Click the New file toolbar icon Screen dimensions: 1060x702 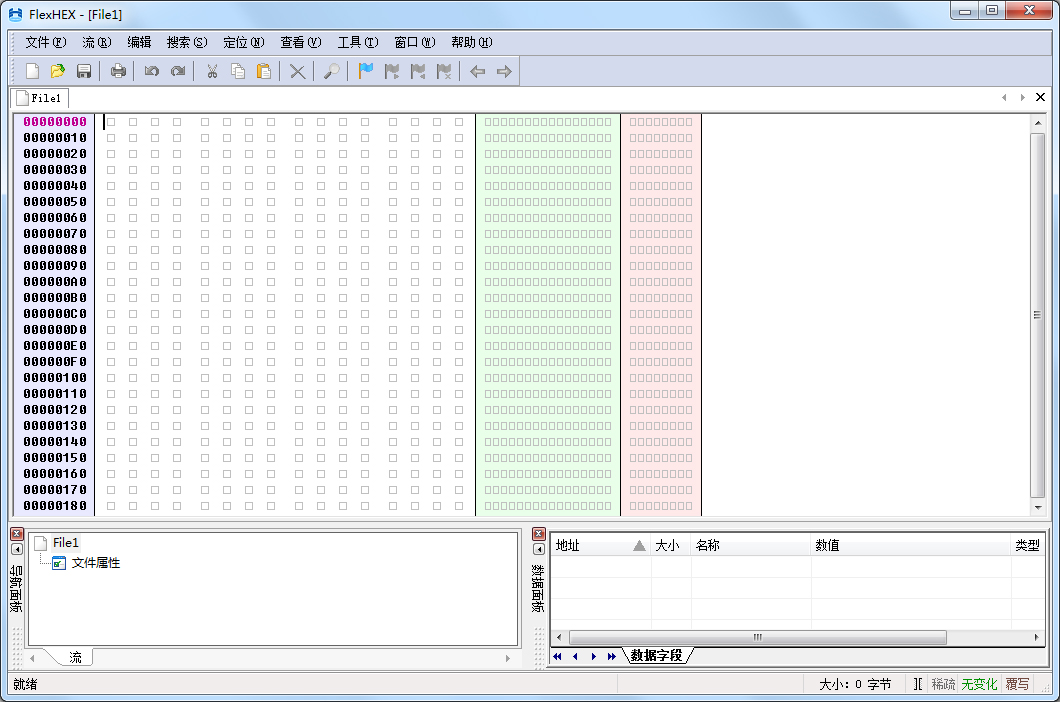tap(32, 71)
